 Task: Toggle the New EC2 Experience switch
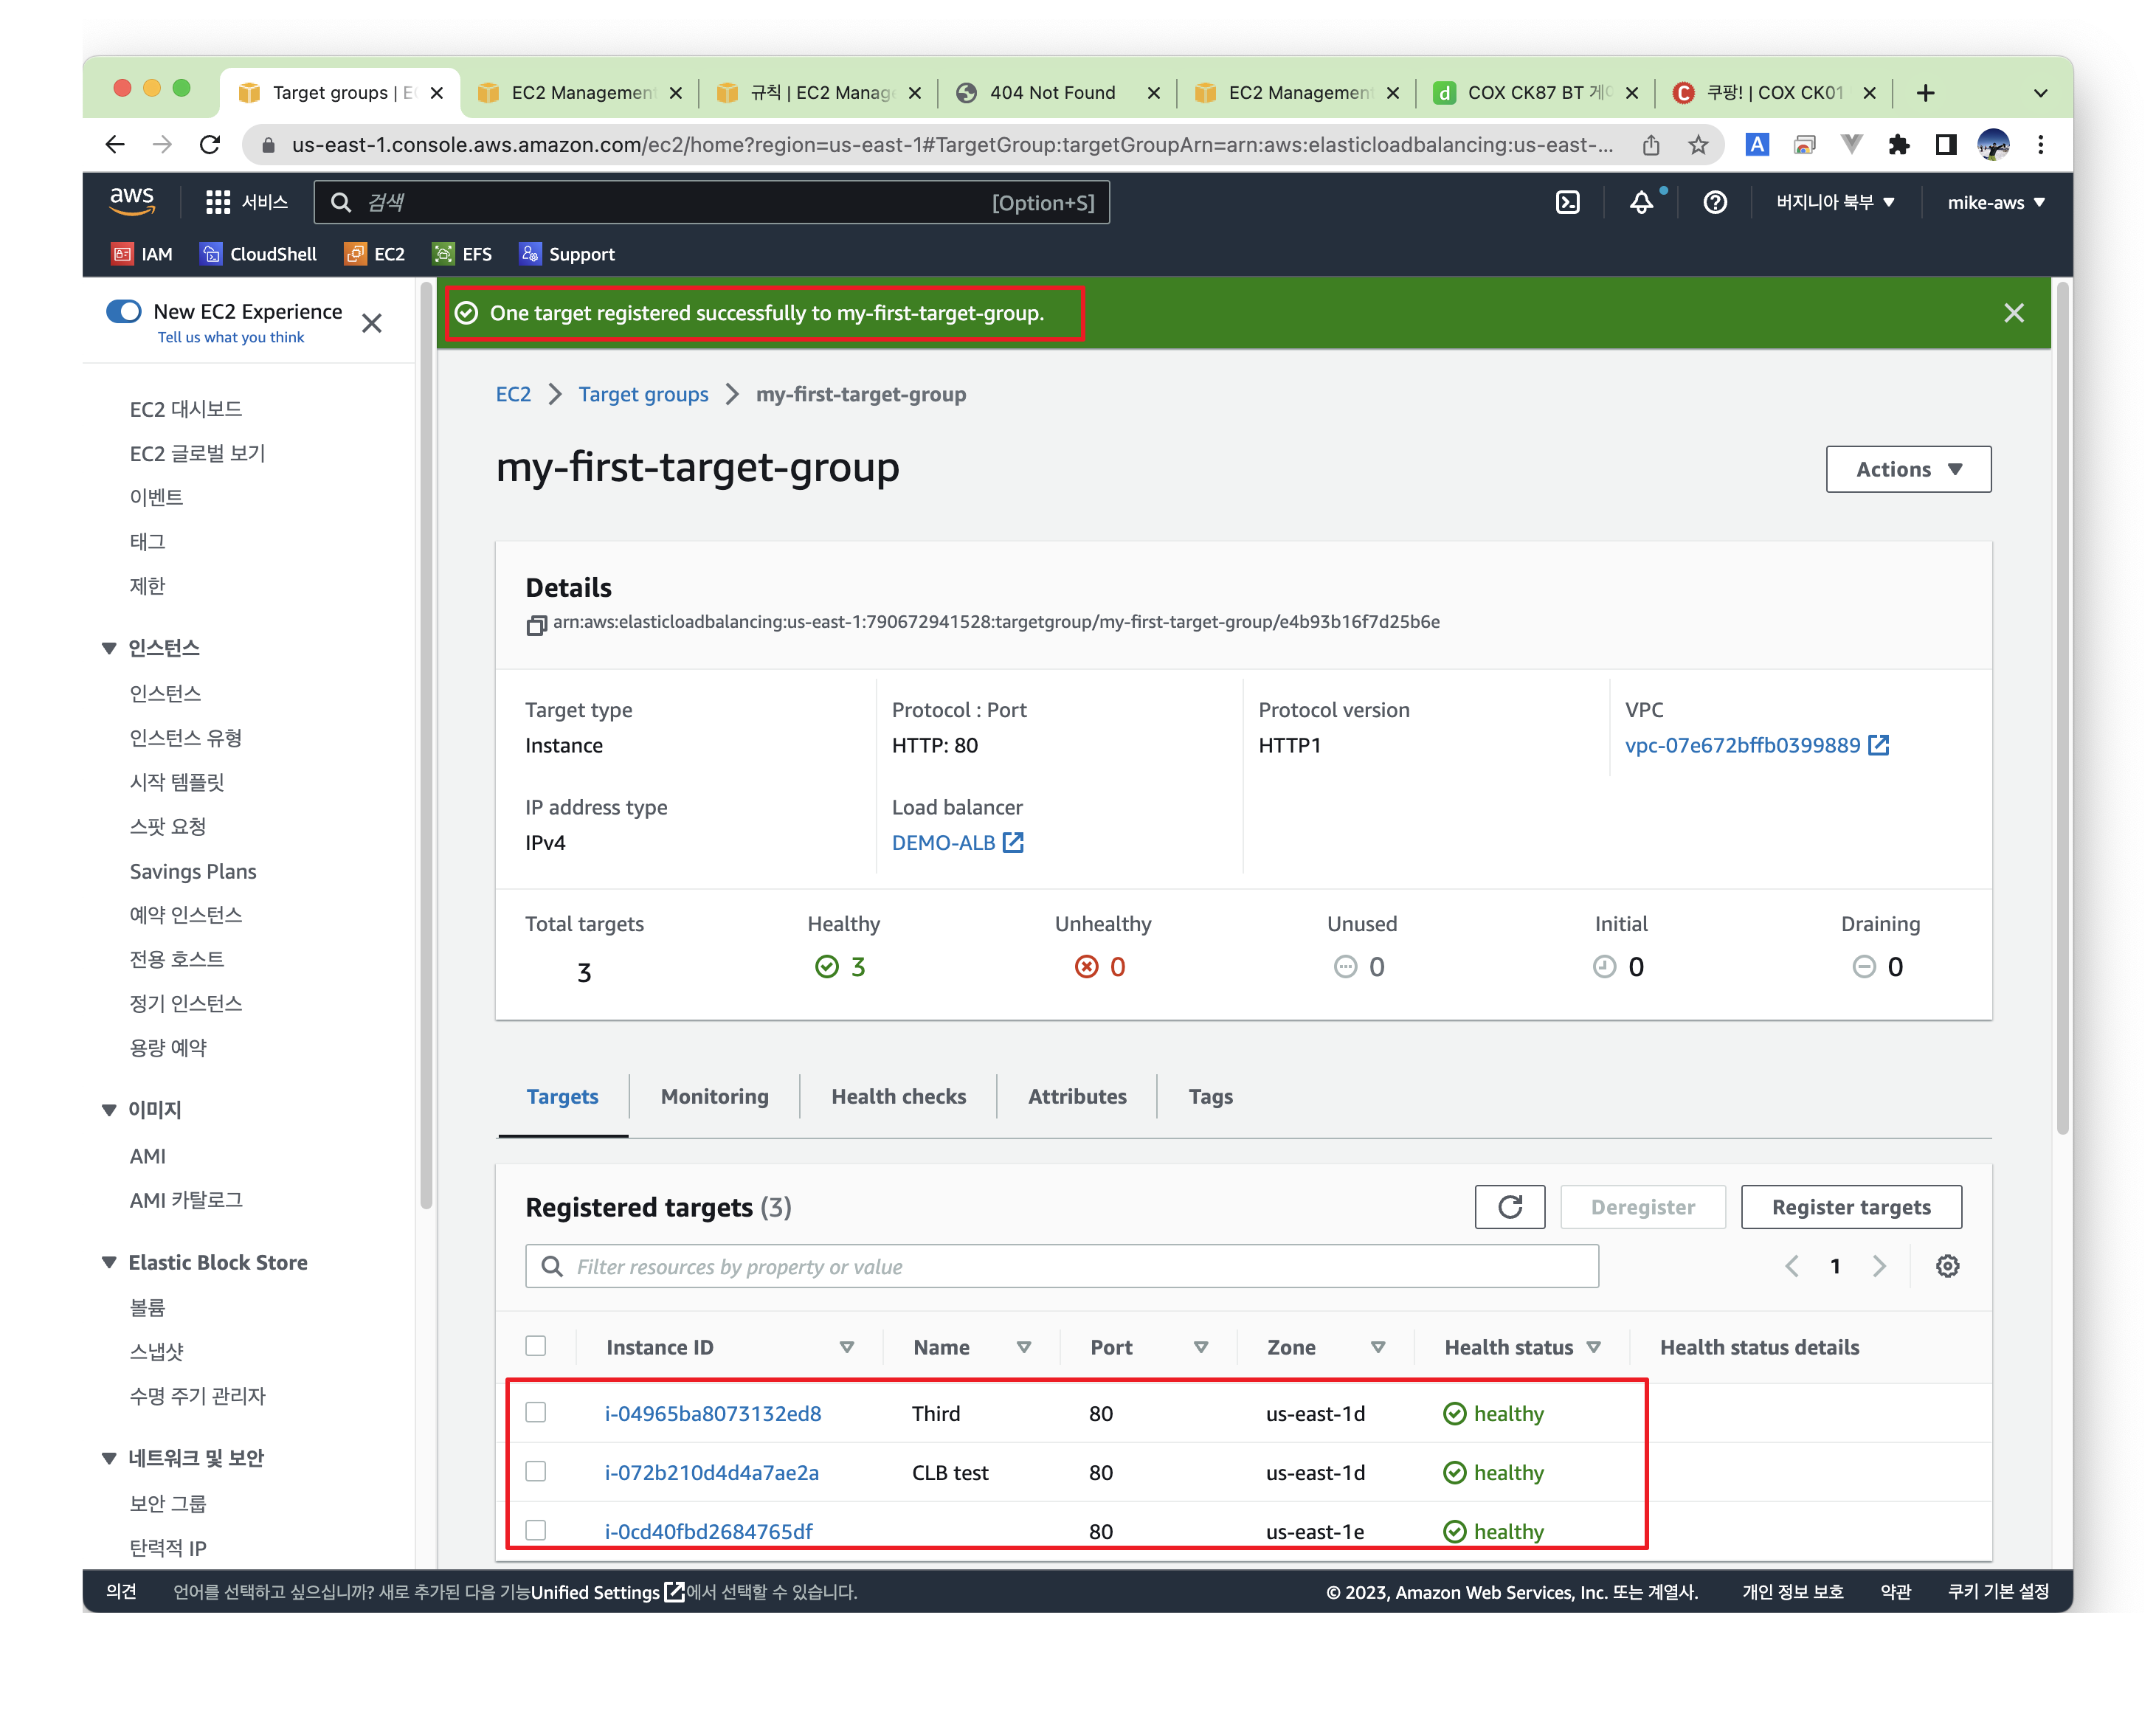pyautogui.click(x=125, y=311)
